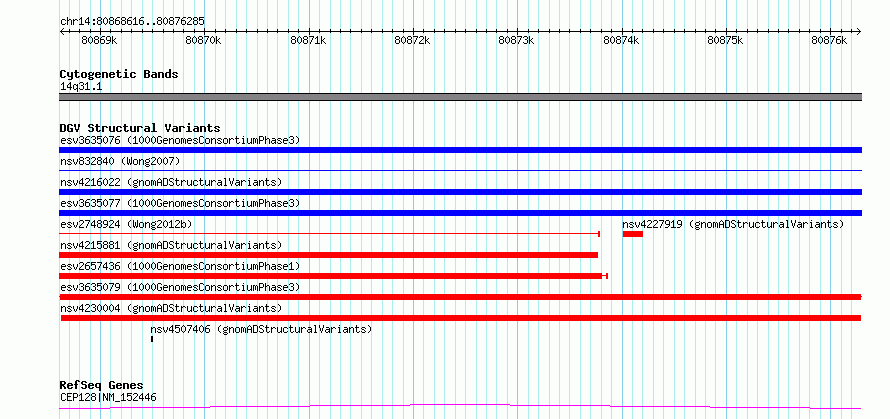Viewport: 890px width, 419px height.
Task: Click the 80871k ruler tick label
Action: pyautogui.click(x=308, y=40)
